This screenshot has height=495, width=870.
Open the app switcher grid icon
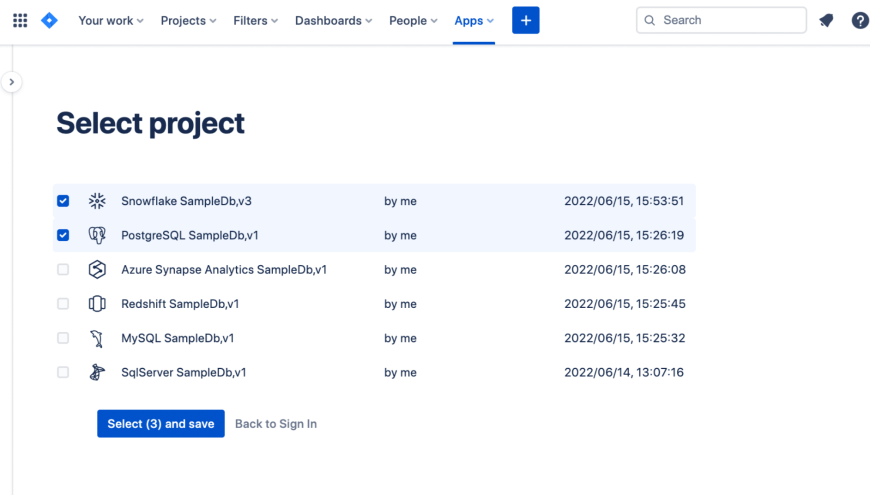pos(20,20)
